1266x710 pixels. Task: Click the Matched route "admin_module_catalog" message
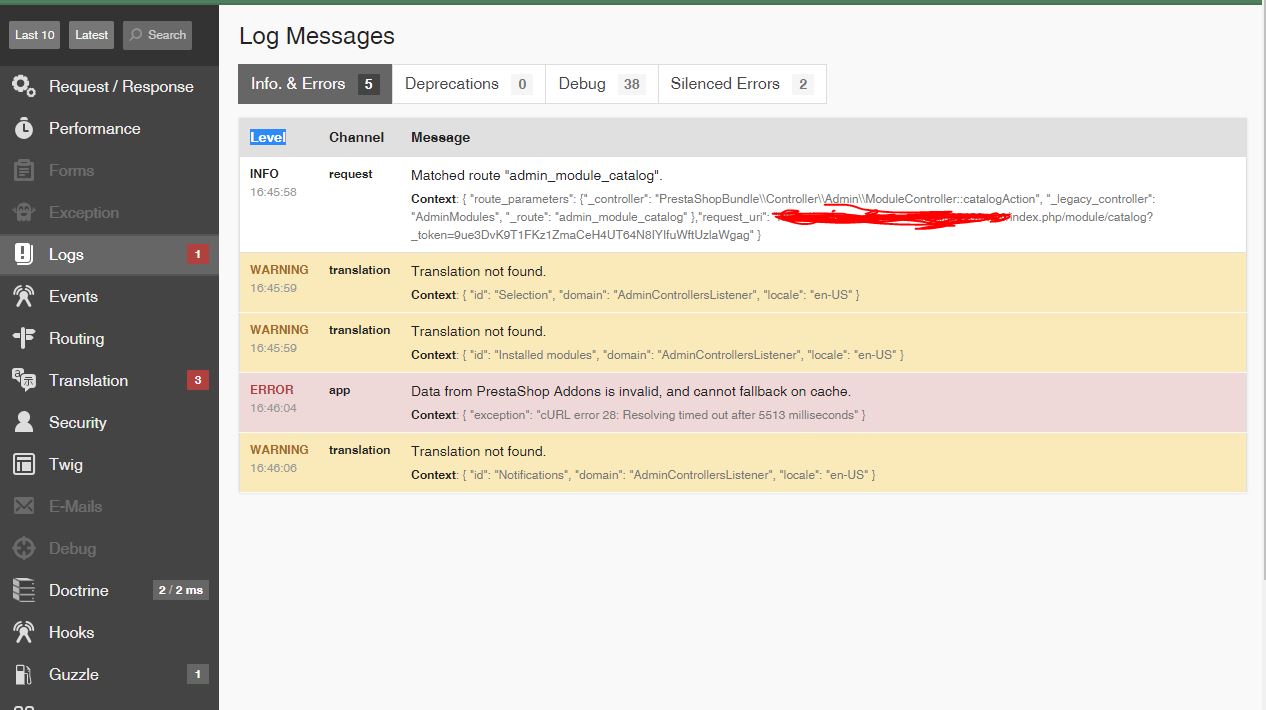tap(537, 175)
